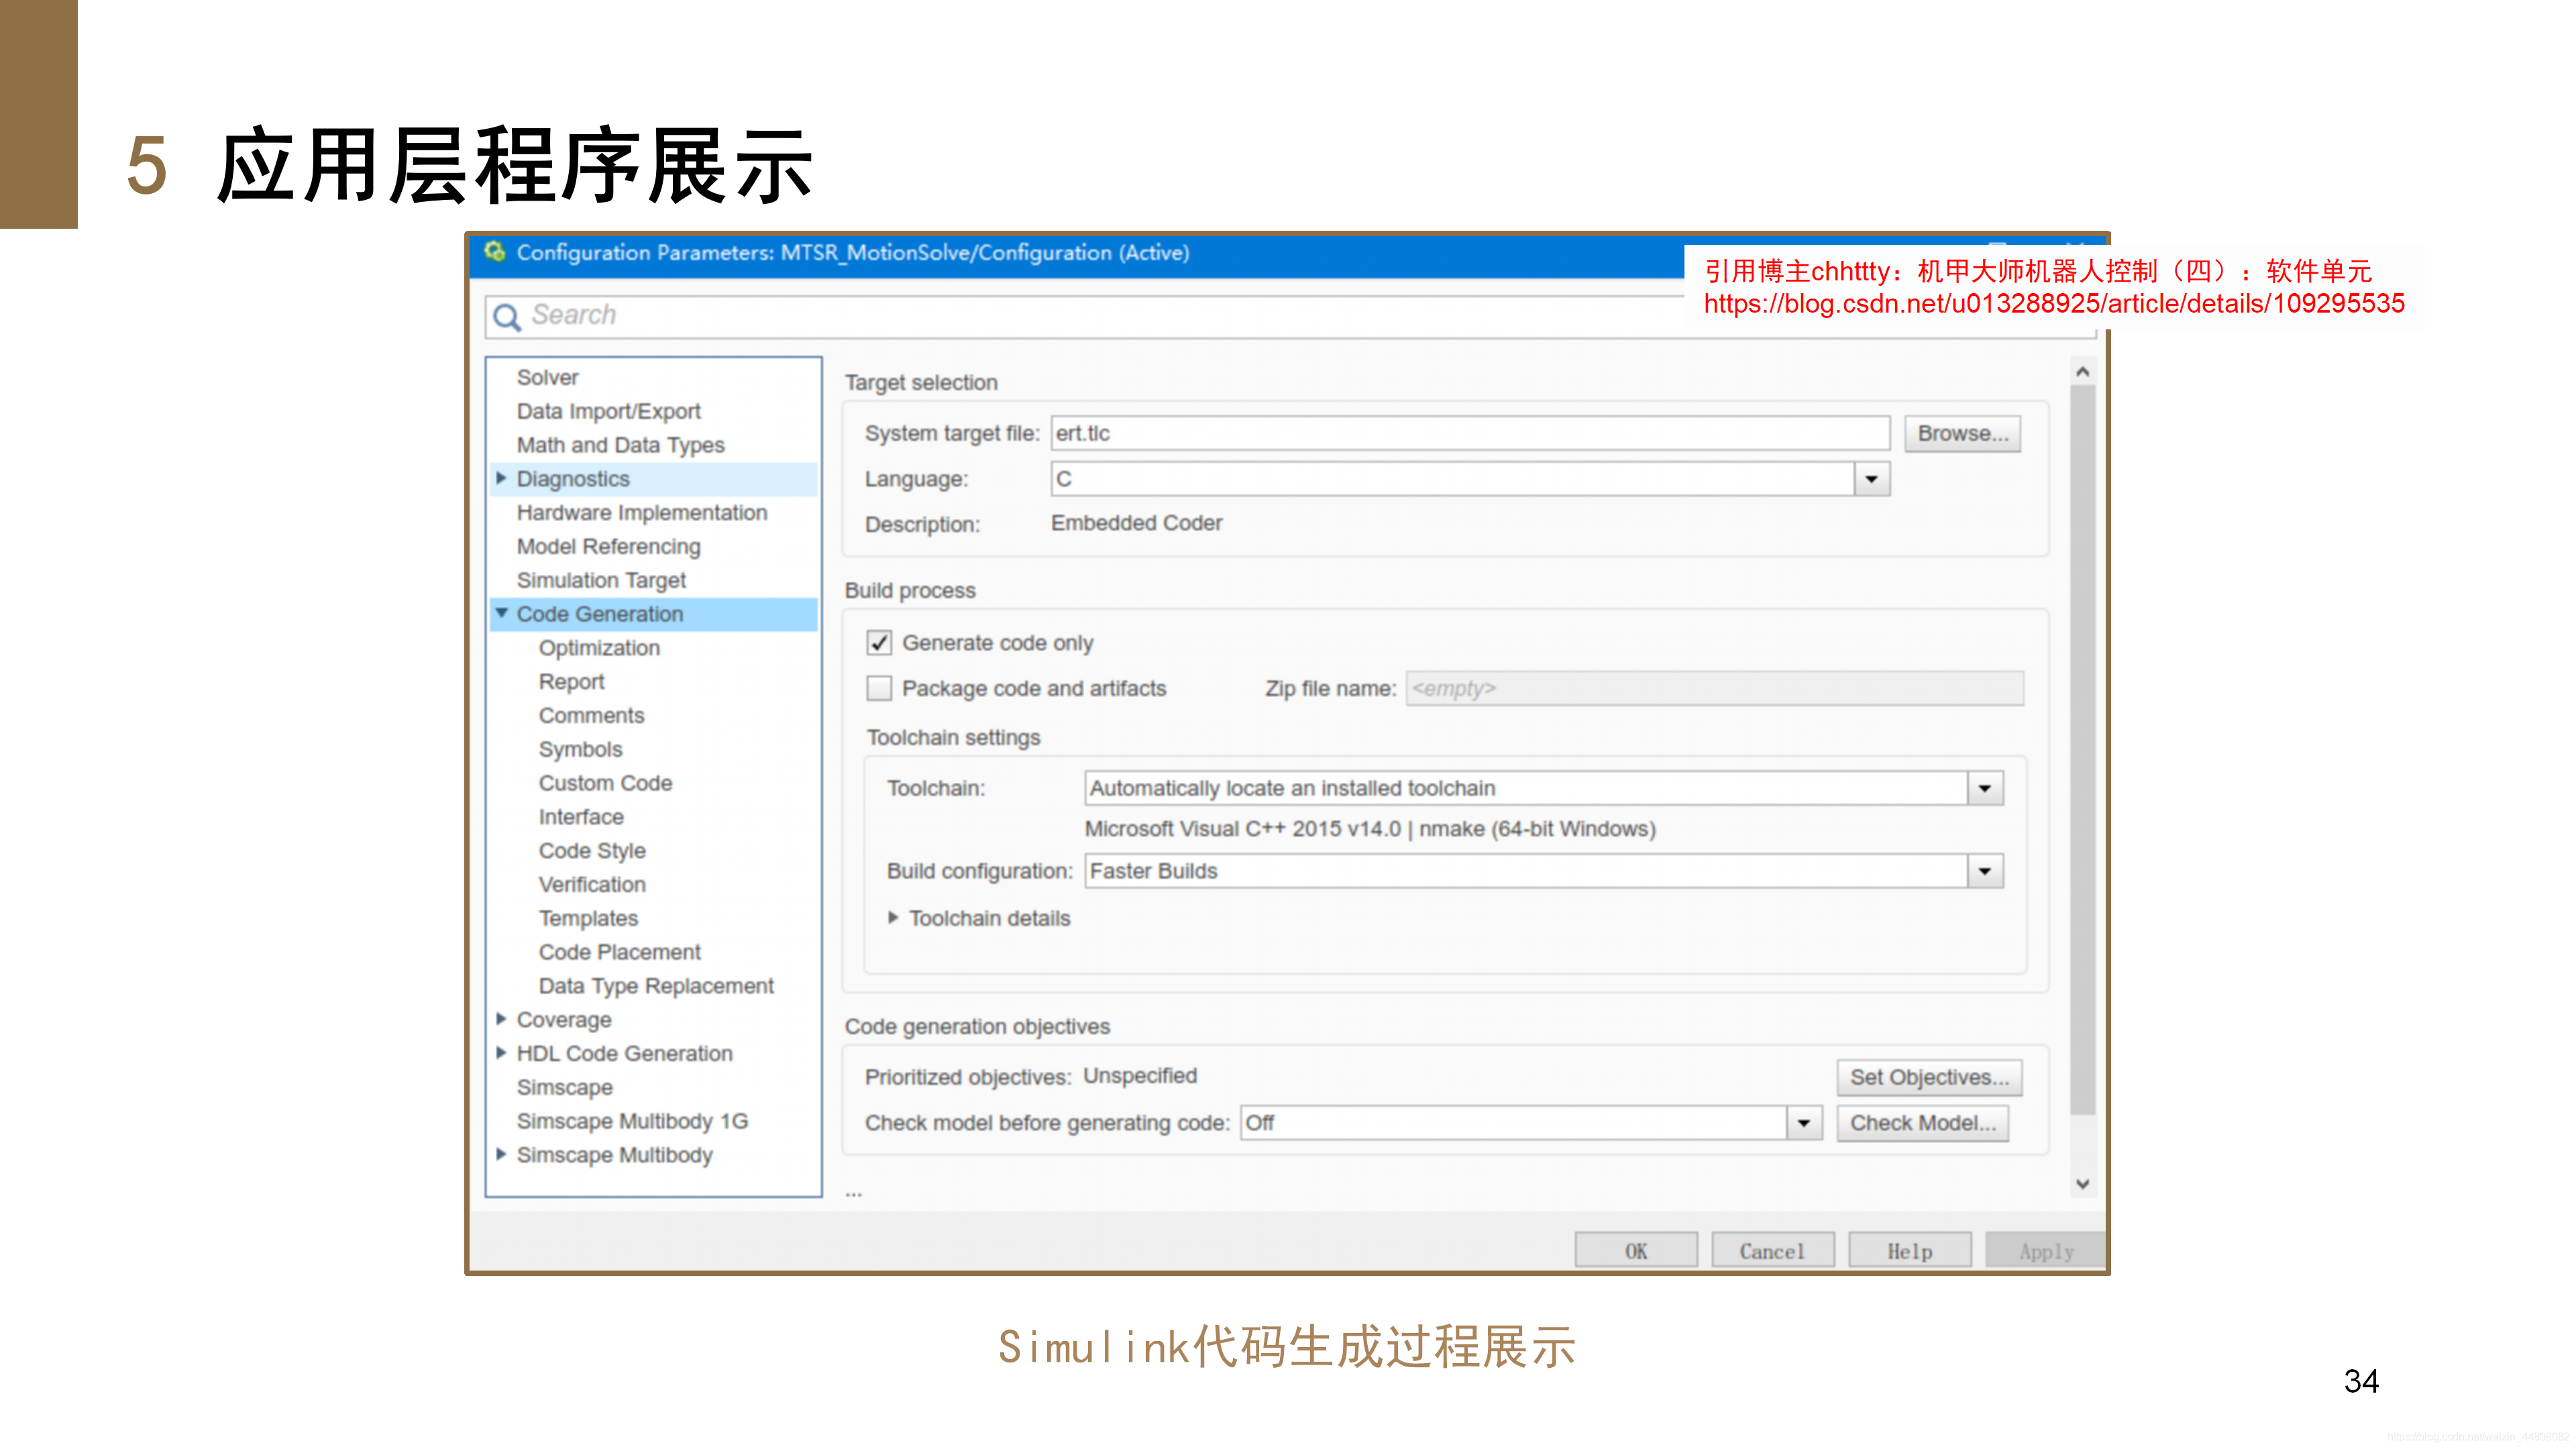
Task: Click the search magnifier icon
Action: (x=507, y=317)
